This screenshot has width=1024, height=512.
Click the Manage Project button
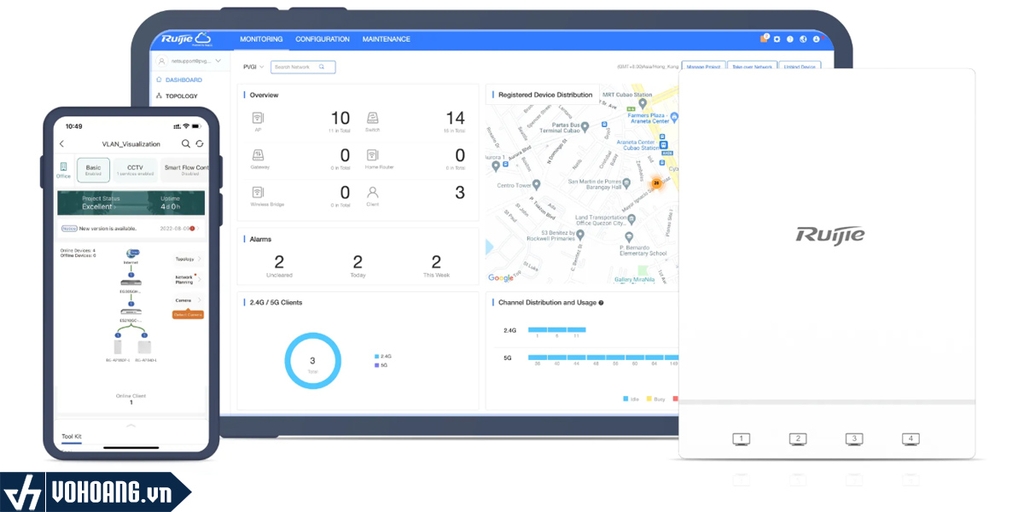tap(704, 67)
